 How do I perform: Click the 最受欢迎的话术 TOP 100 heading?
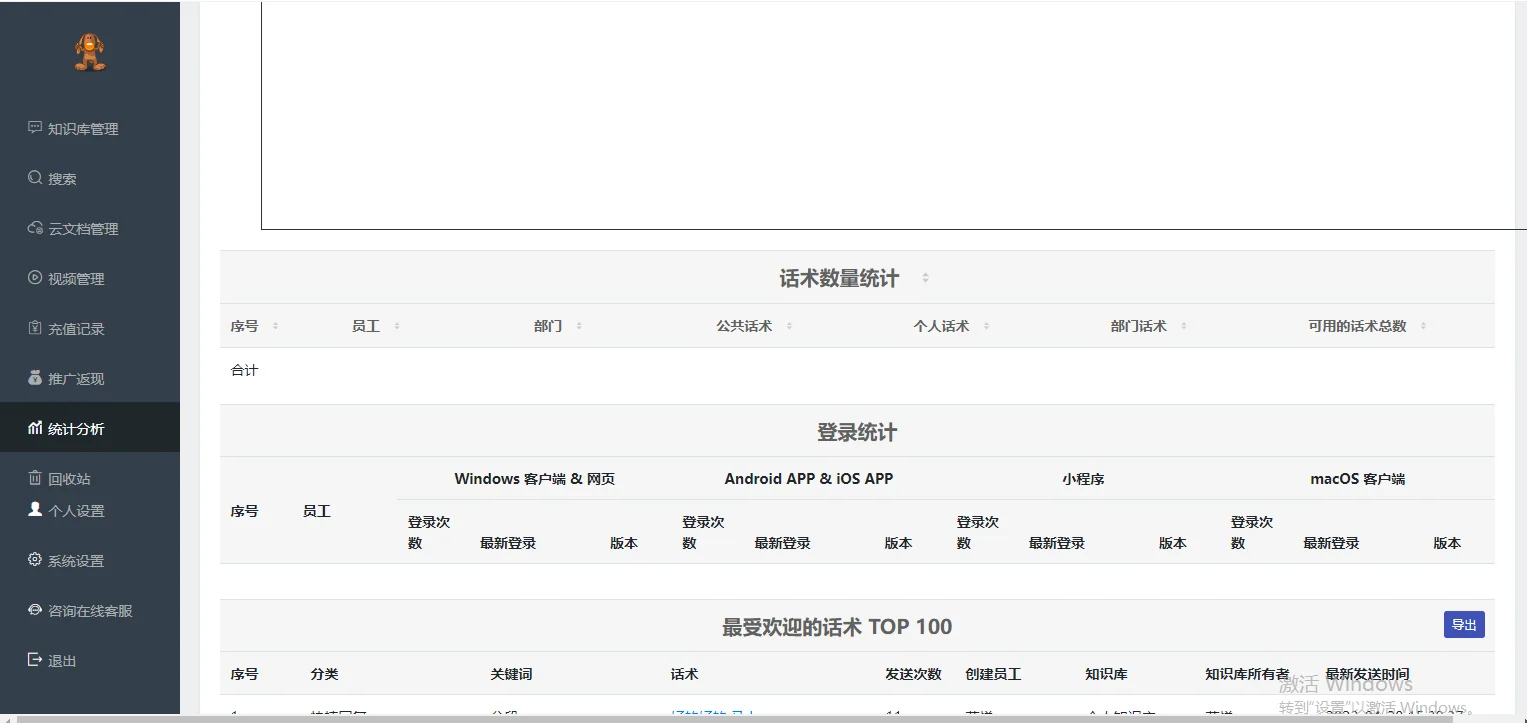pyautogui.click(x=837, y=627)
